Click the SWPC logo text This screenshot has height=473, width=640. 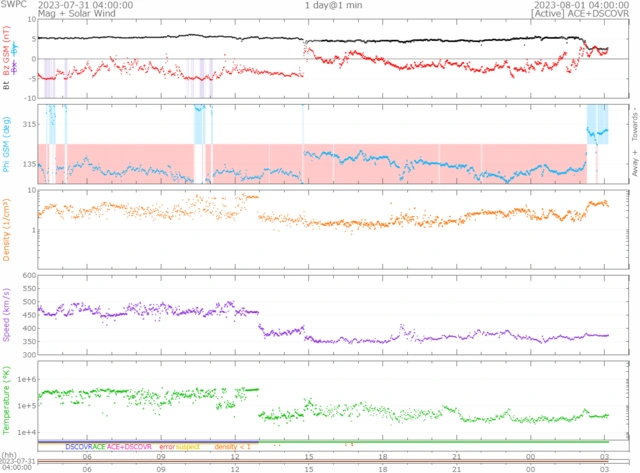click(14, 6)
